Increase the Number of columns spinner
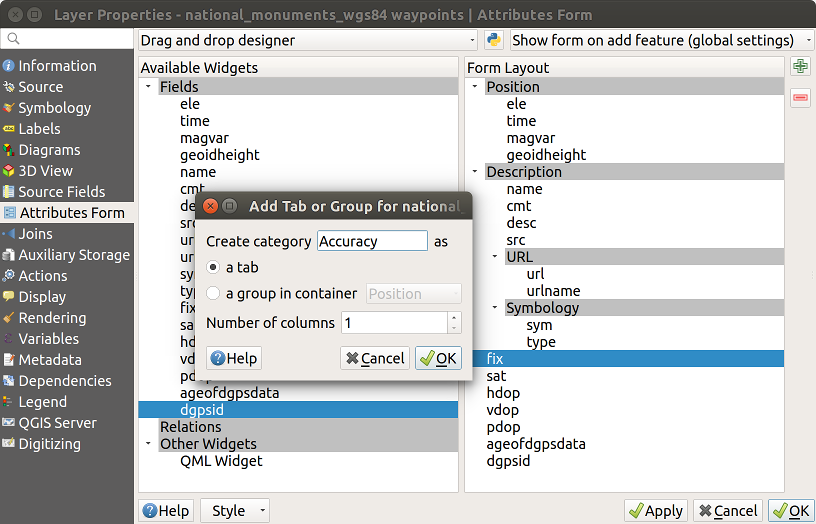Screen dimensions: 816x524 click(x=455, y=318)
